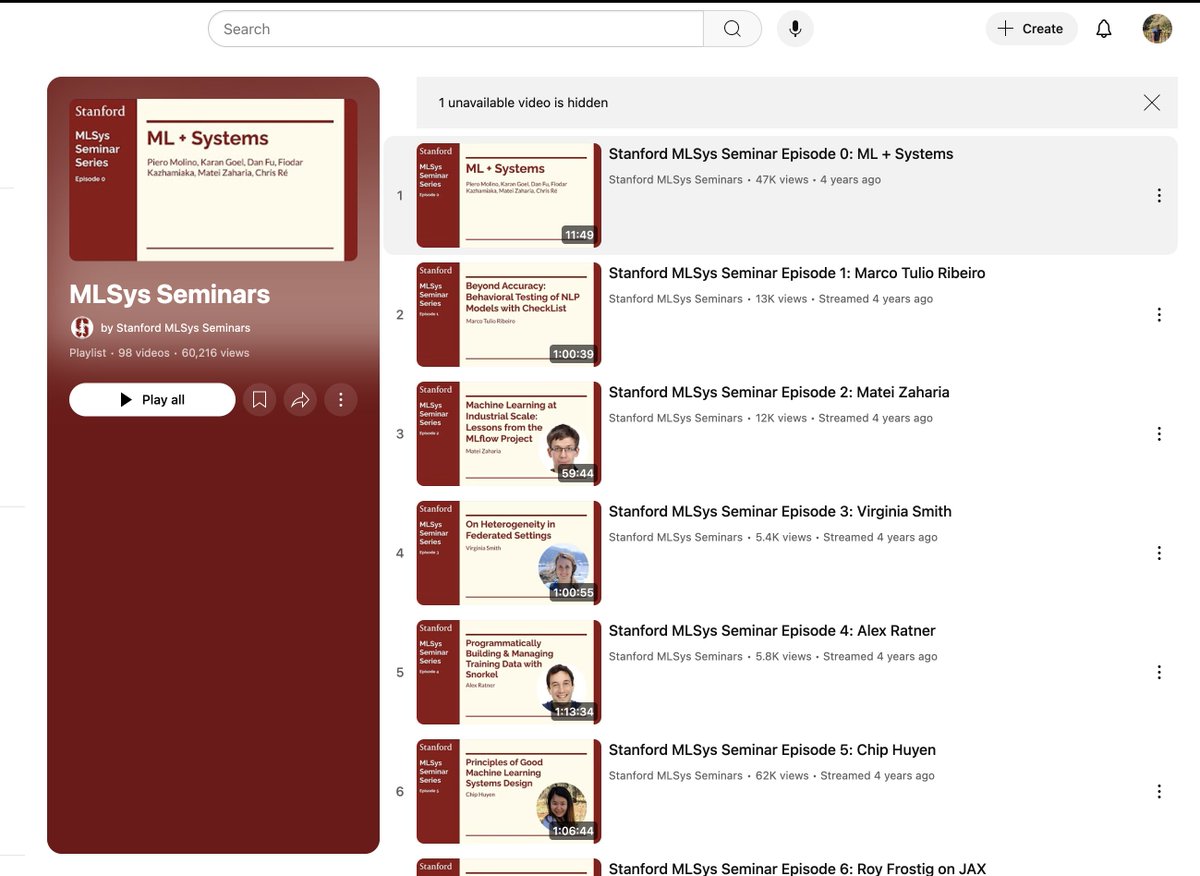Screen dimensions: 1200x876
Task: Save the playlist using the bookmark icon
Action: (259, 399)
